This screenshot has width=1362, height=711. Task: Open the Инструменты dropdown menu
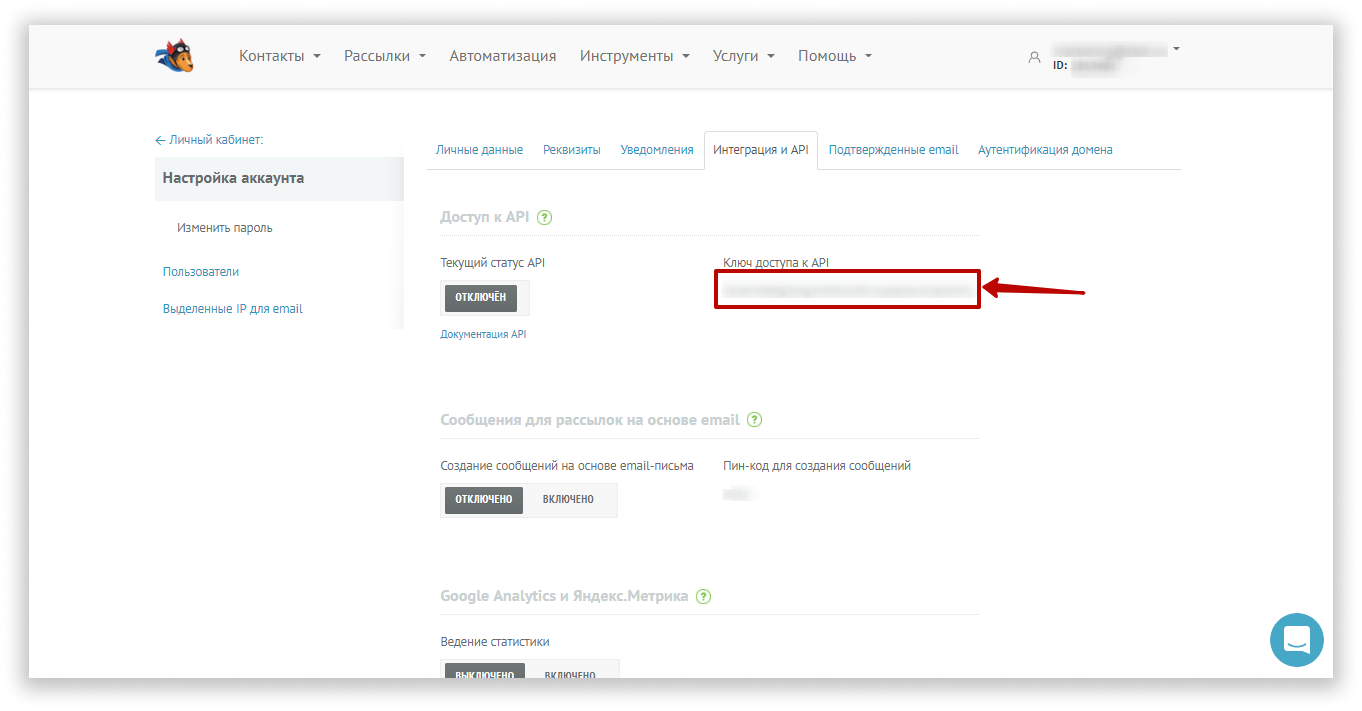point(634,56)
